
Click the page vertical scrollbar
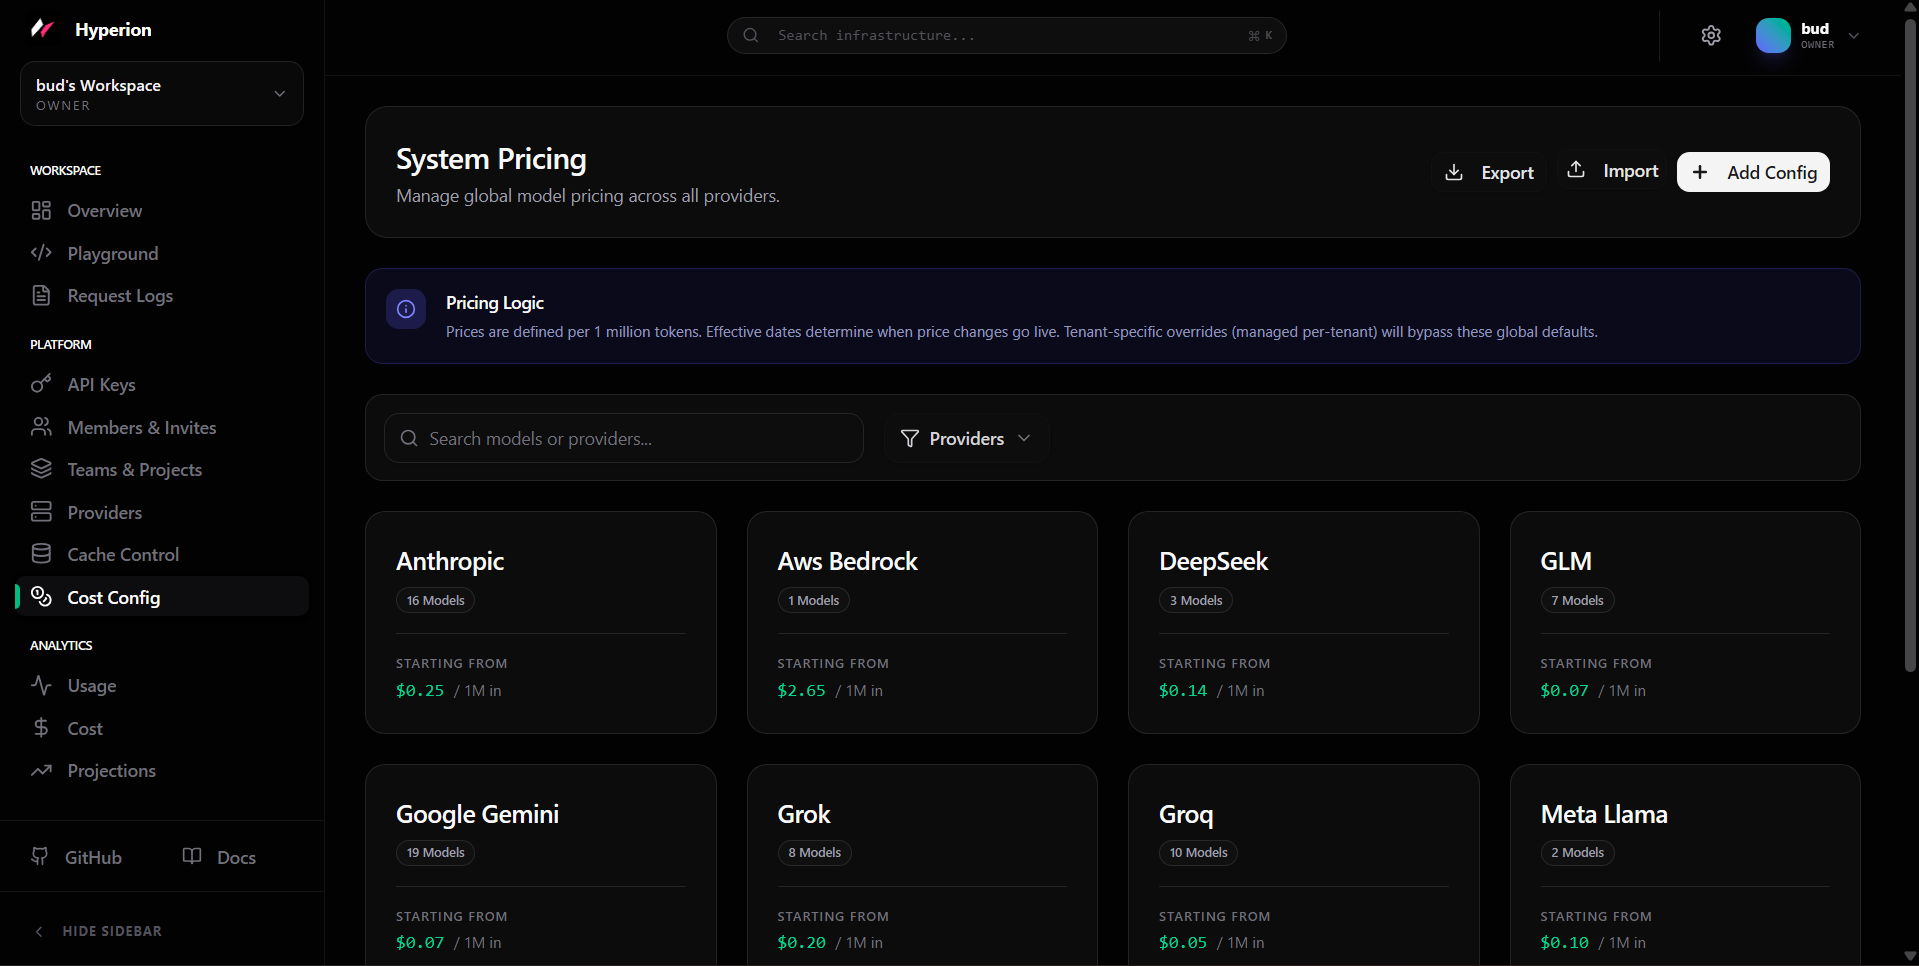tap(1910, 345)
